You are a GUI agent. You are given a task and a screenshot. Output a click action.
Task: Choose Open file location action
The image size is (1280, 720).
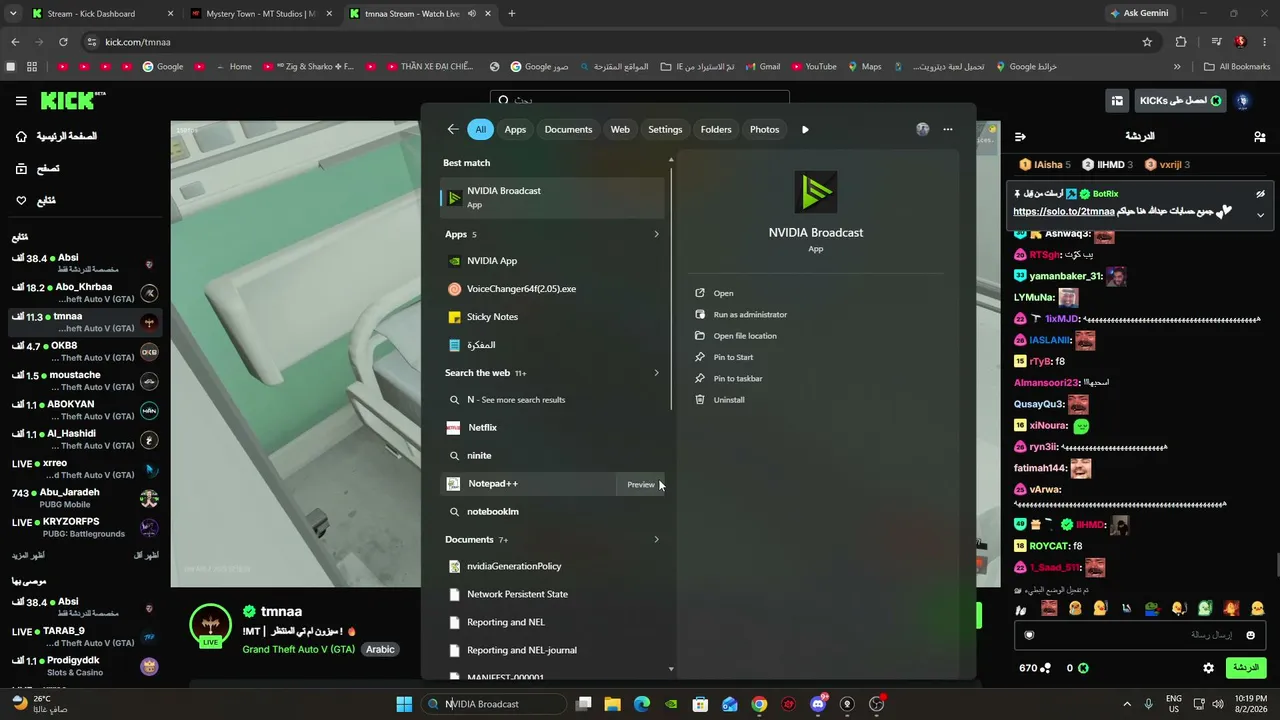tap(736, 336)
